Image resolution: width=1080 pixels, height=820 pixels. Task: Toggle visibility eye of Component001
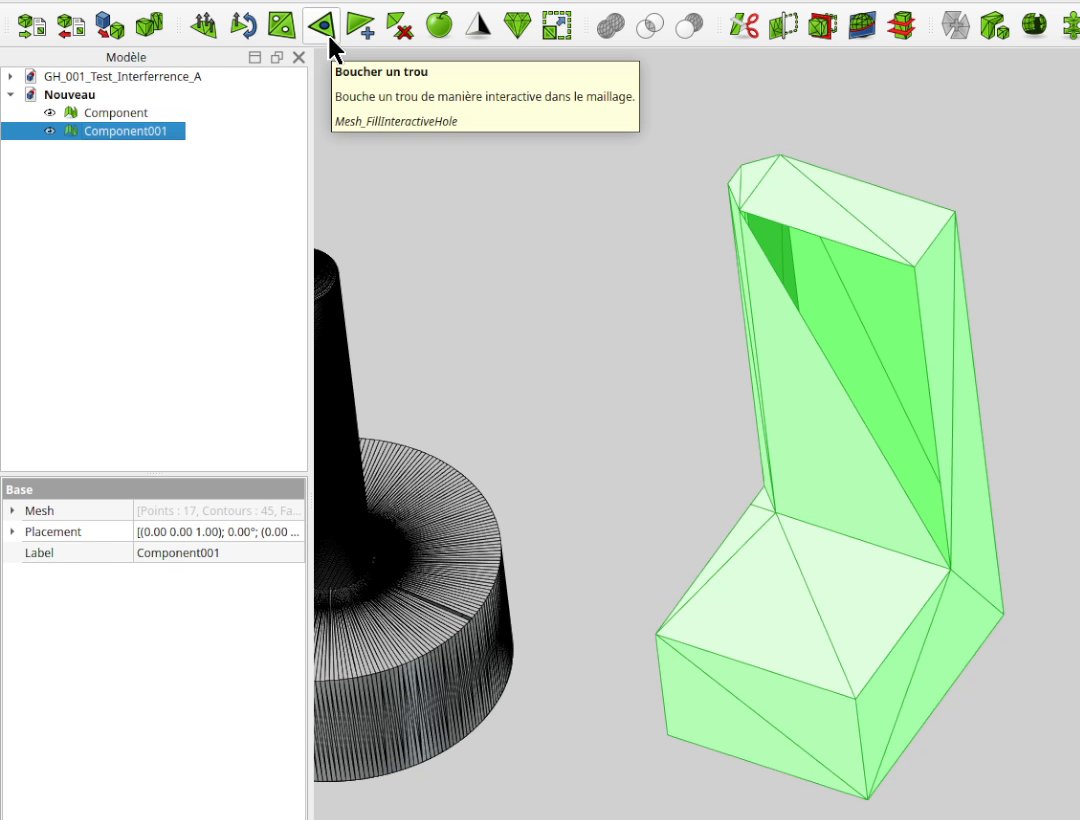[50, 131]
